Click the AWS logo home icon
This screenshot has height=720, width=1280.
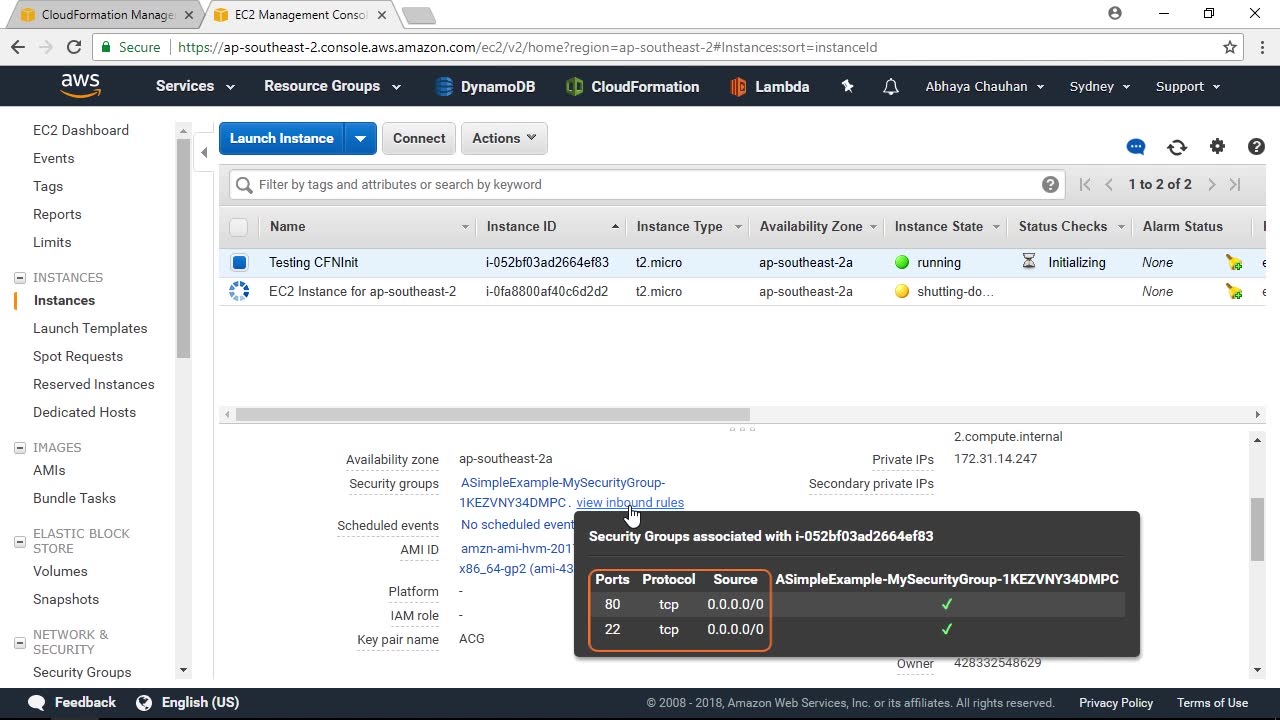(80, 86)
